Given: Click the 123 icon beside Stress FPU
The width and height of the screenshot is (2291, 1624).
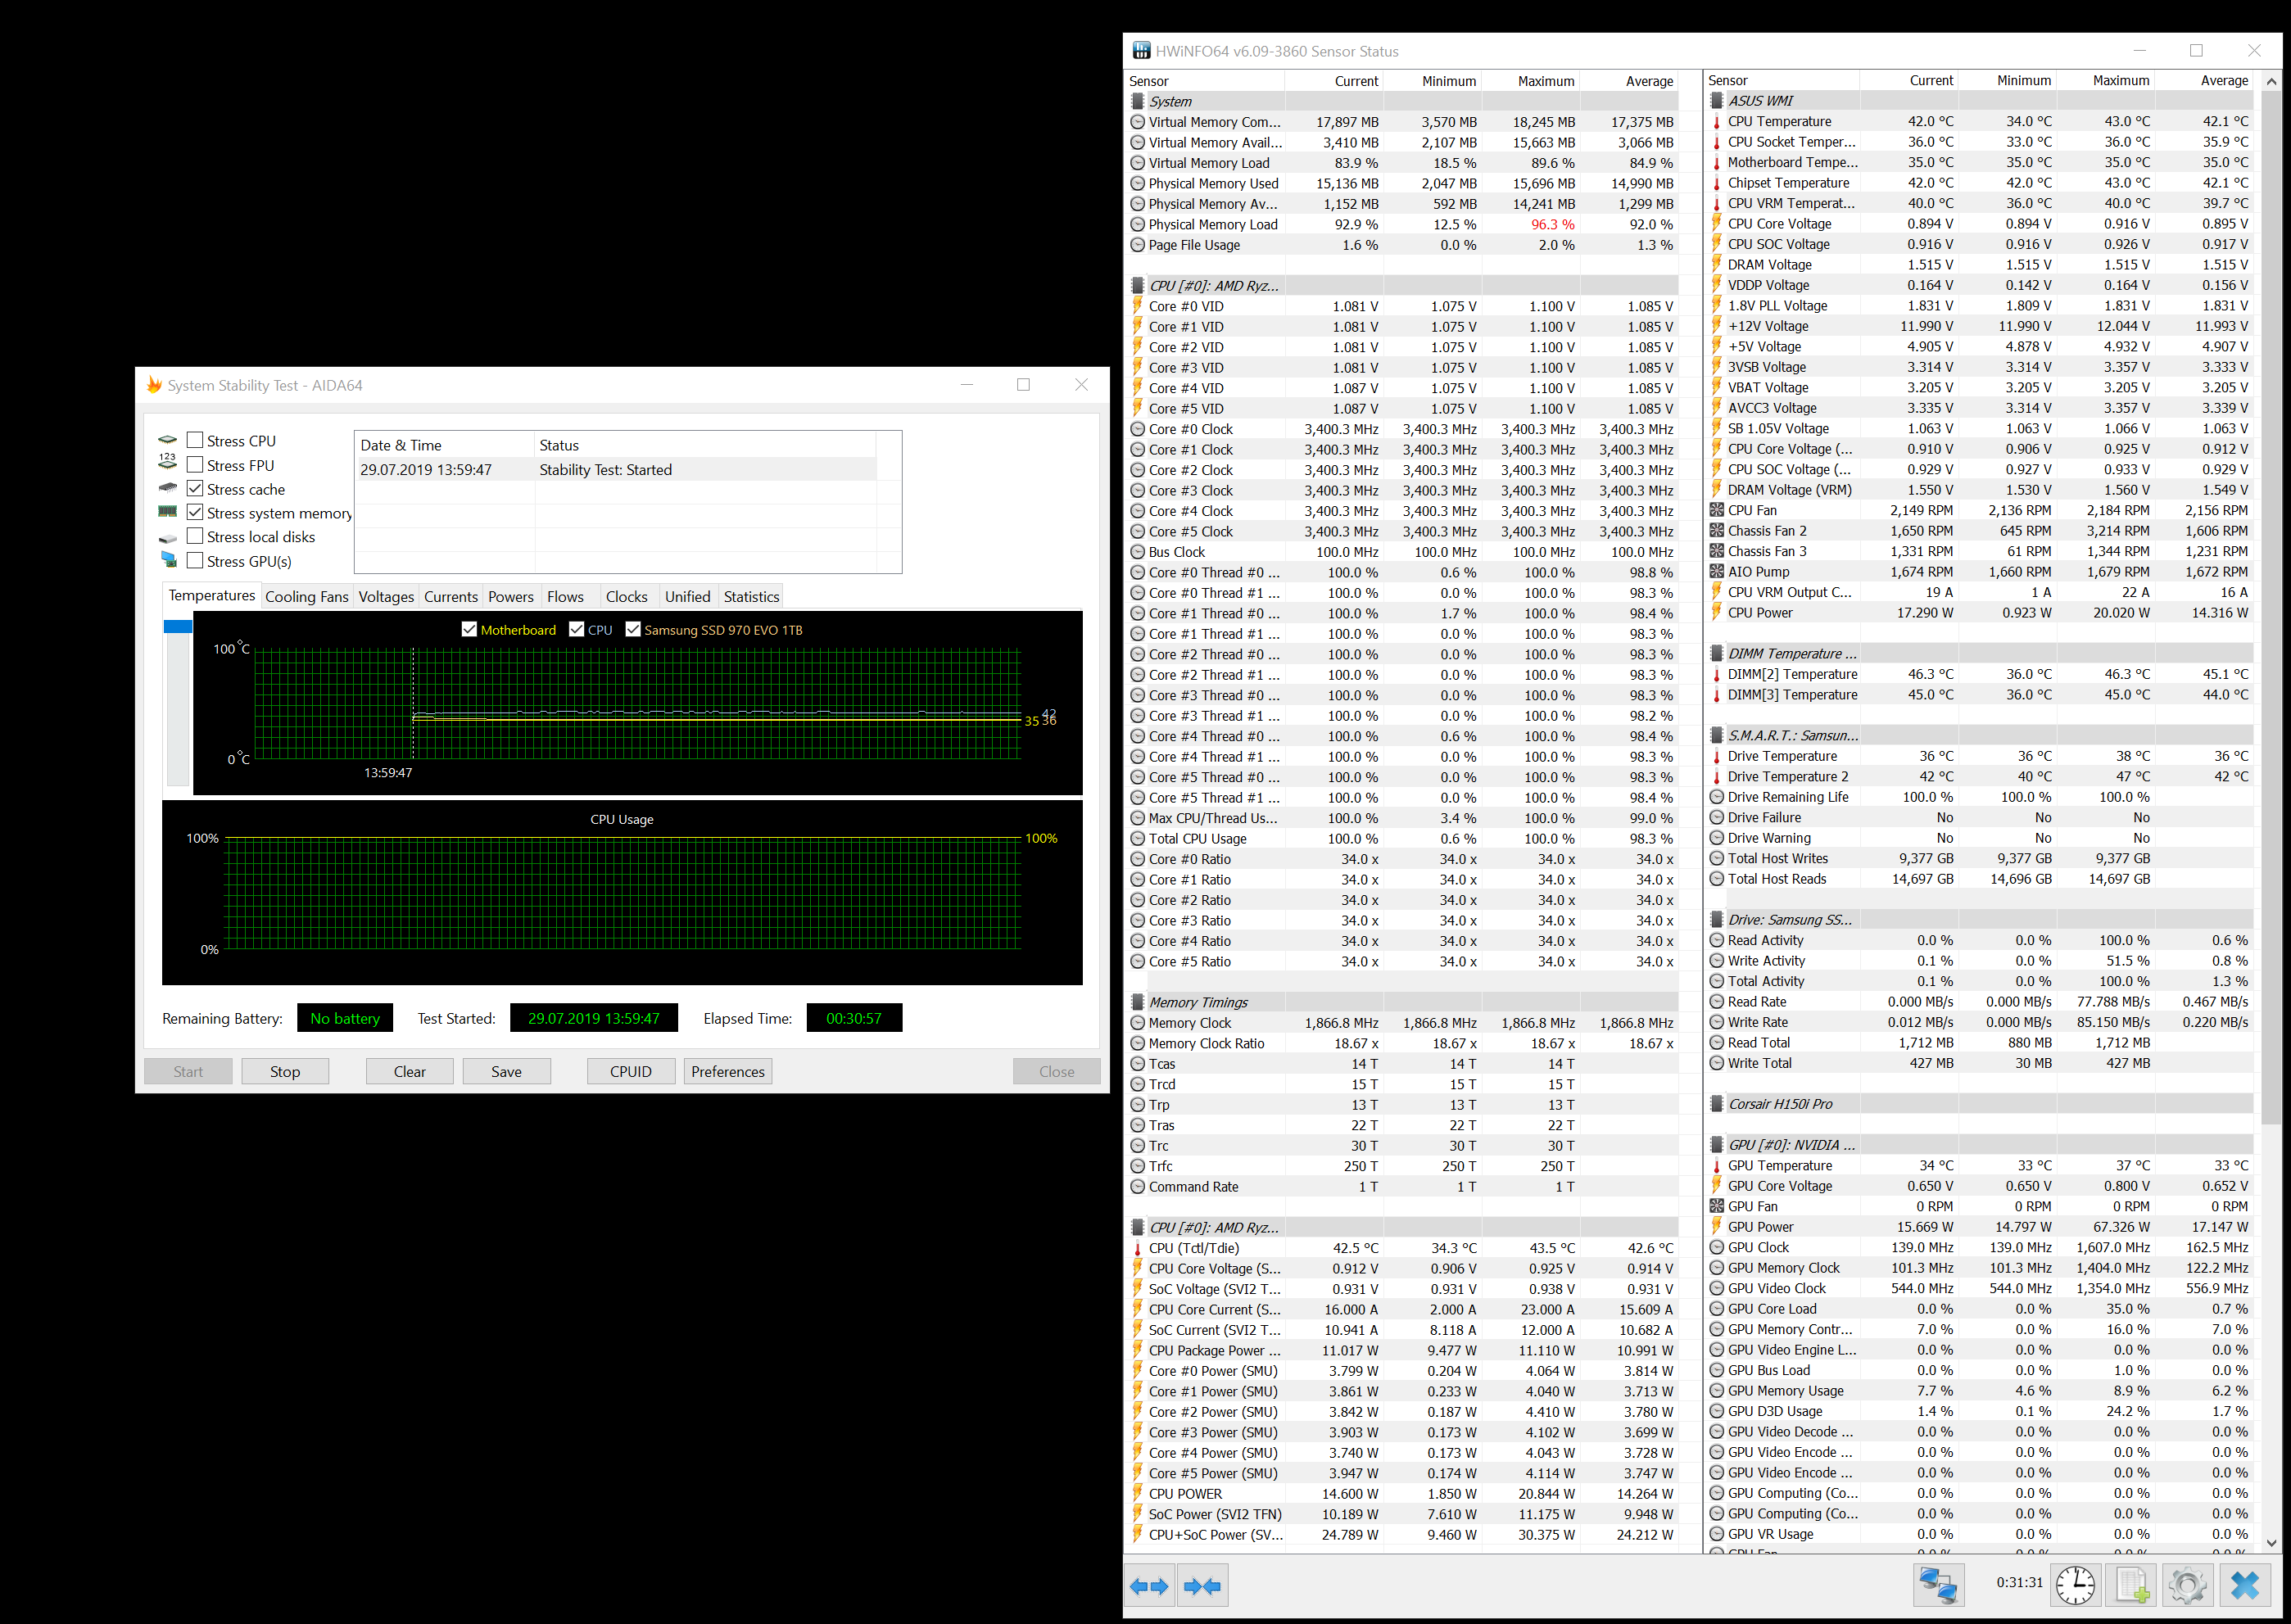Looking at the screenshot, I should 168,463.
